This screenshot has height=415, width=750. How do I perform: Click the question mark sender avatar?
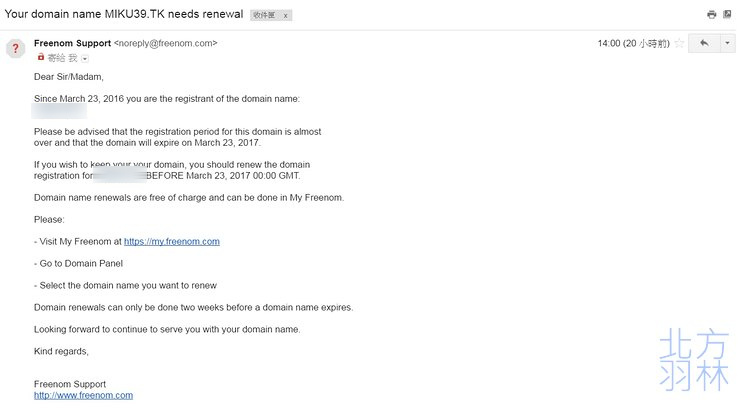point(16,48)
